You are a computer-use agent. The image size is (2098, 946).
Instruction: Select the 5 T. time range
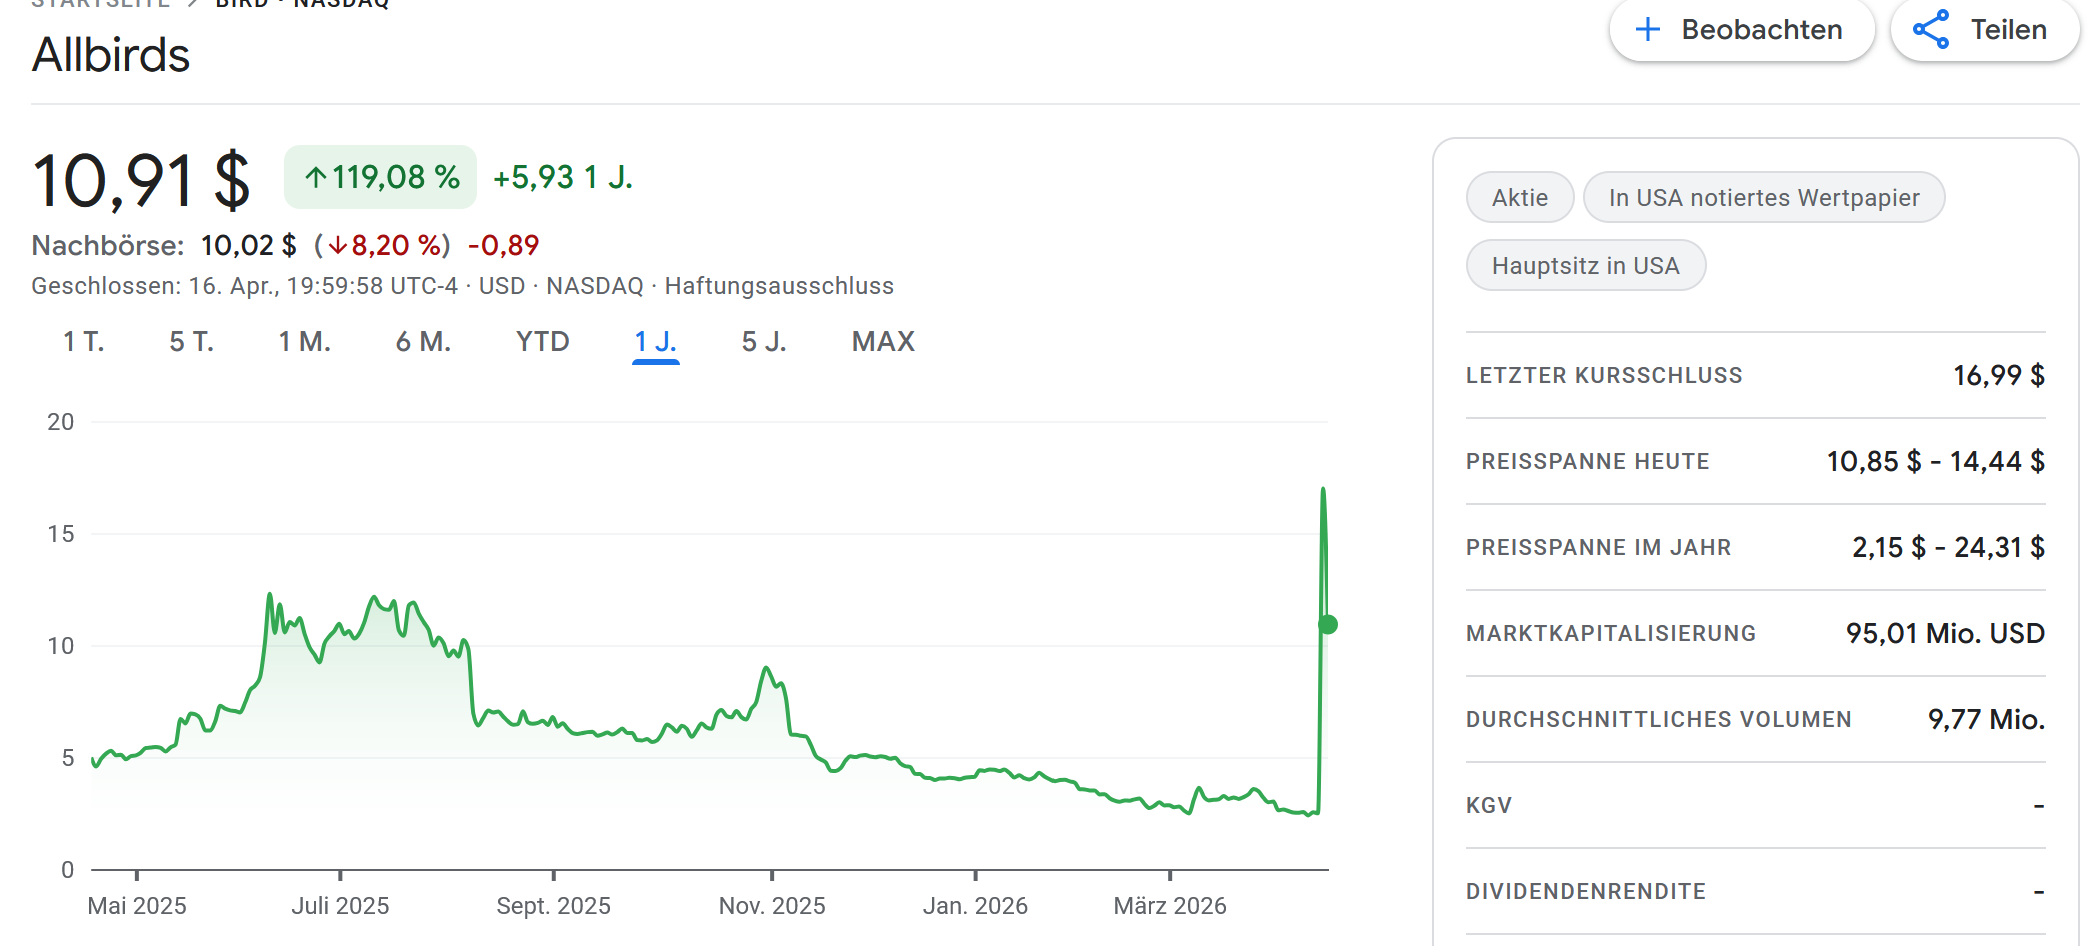pos(191,342)
